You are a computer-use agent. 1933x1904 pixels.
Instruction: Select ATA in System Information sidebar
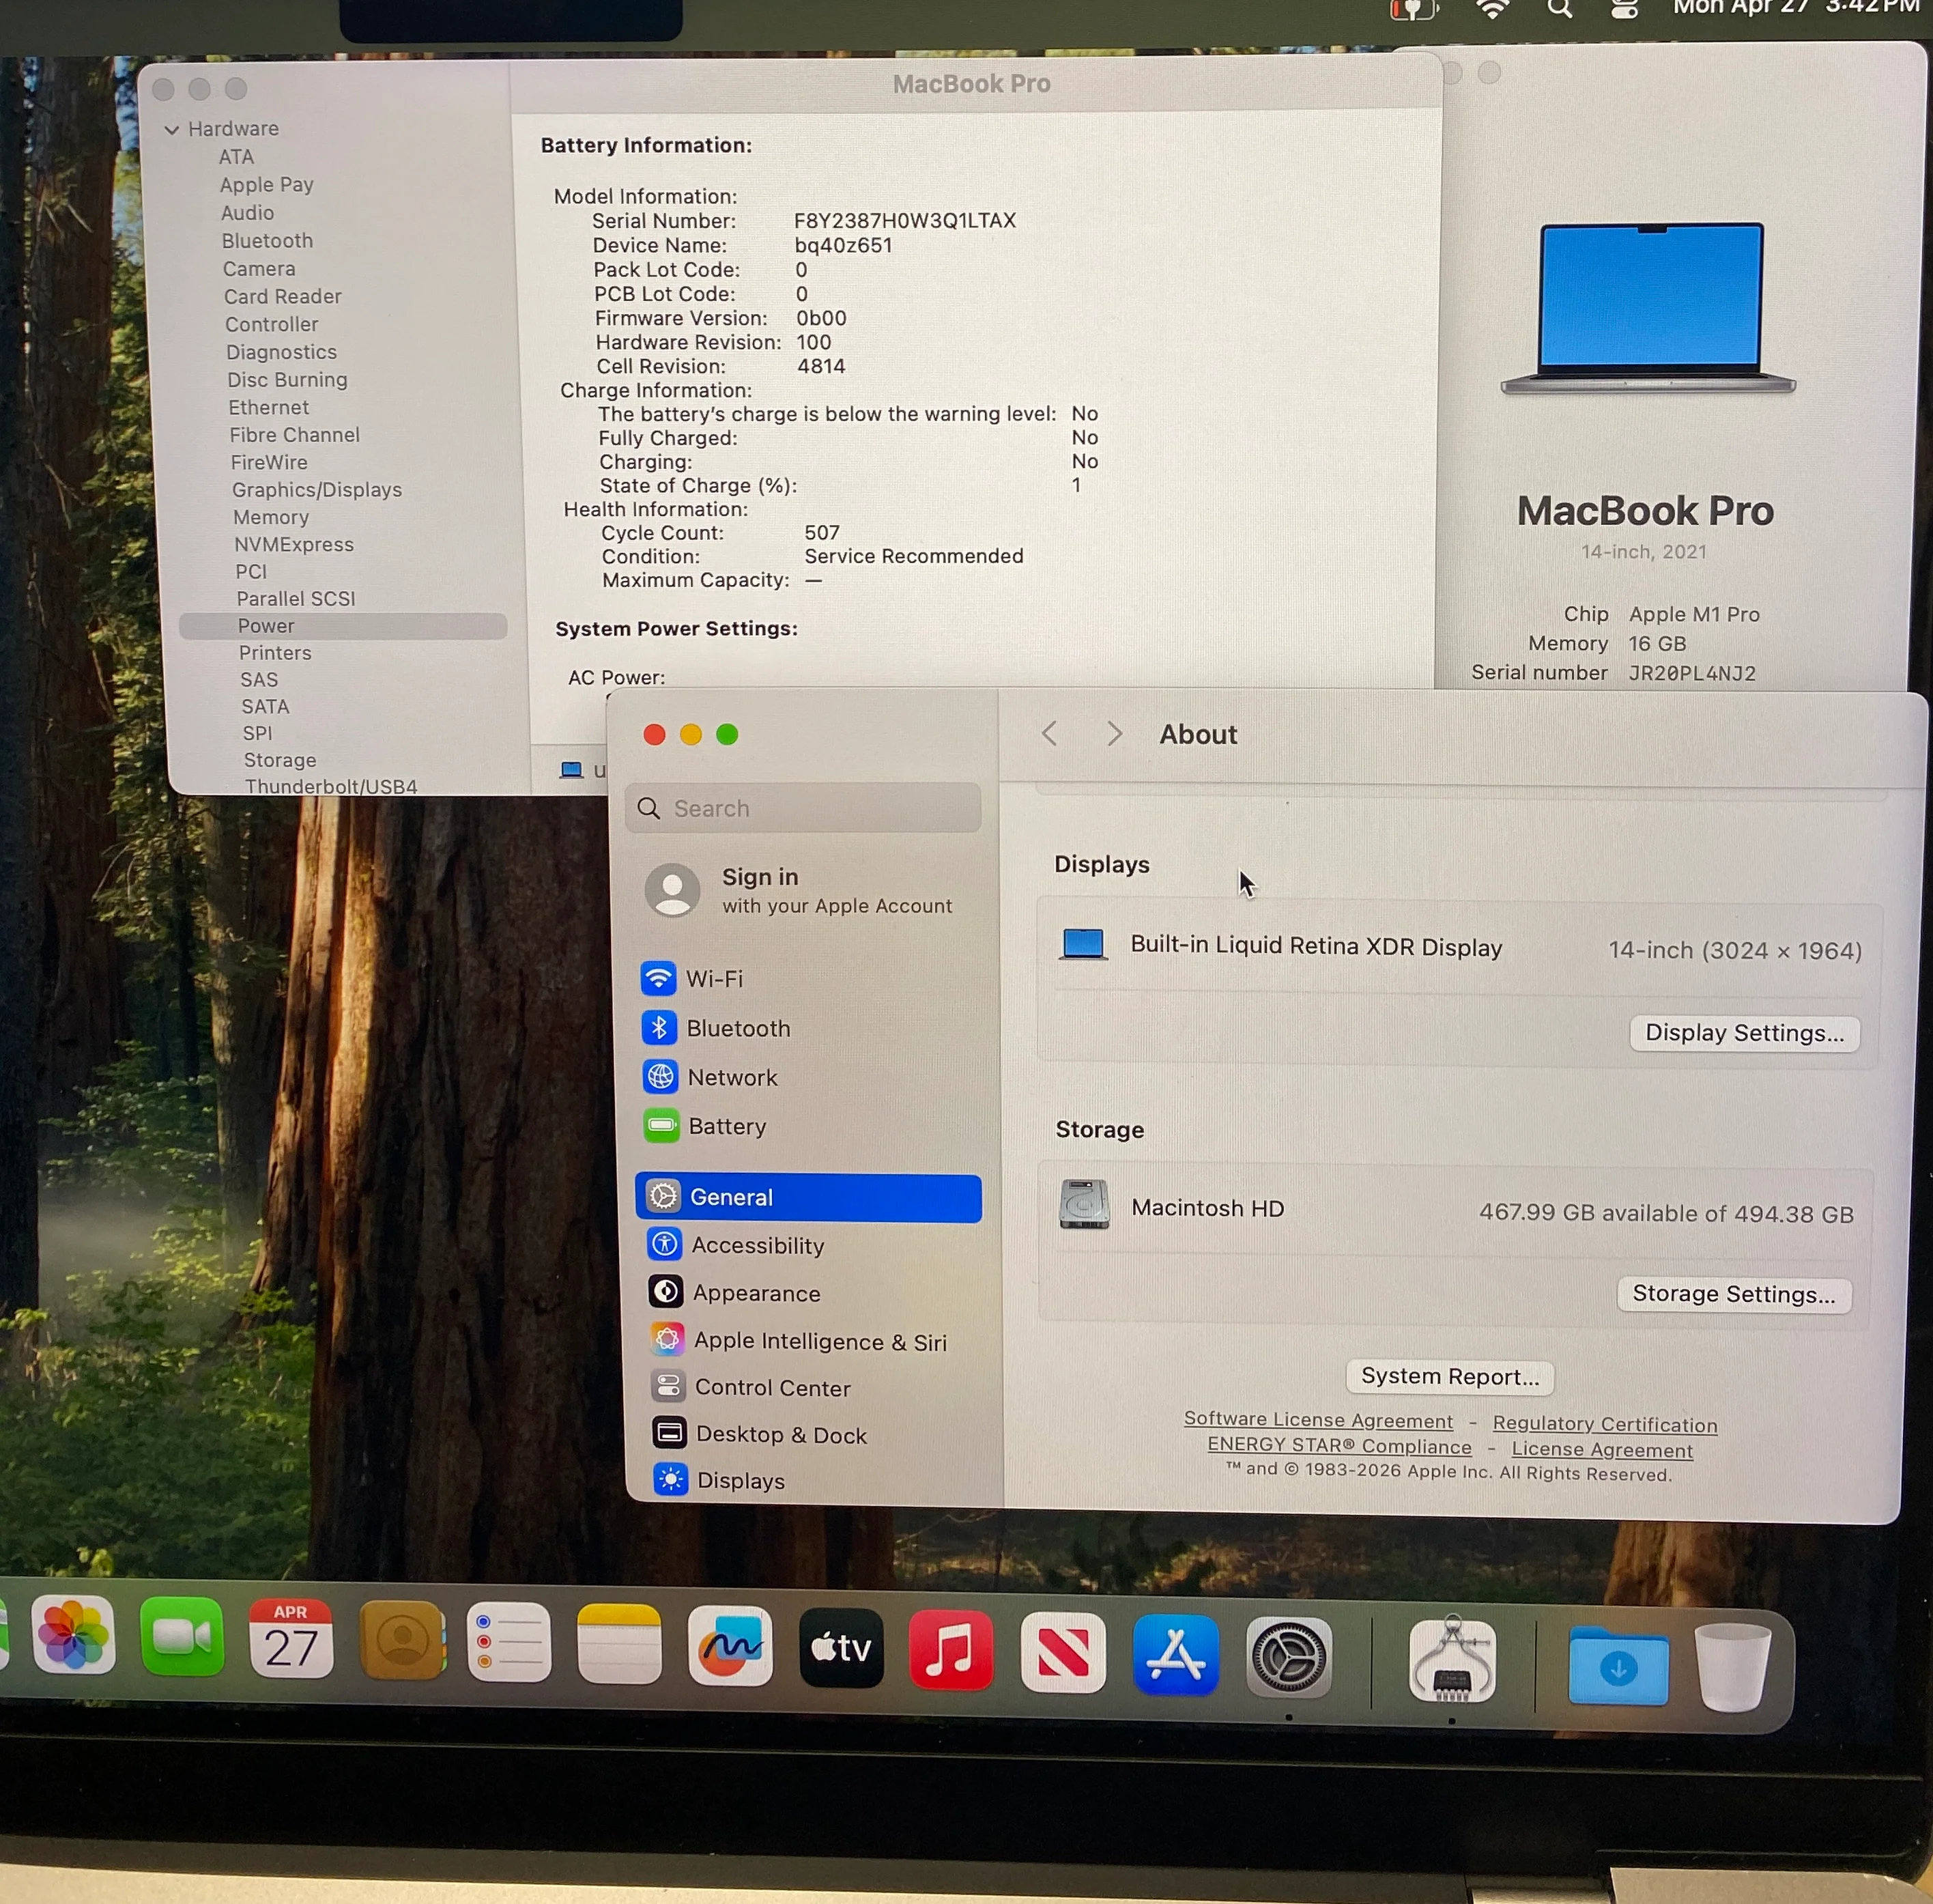pyautogui.click(x=236, y=157)
